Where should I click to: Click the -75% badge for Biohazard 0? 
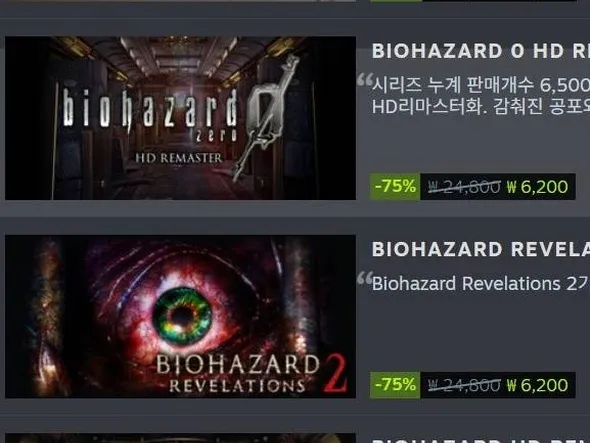pyautogui.click(x=395, y=186)
